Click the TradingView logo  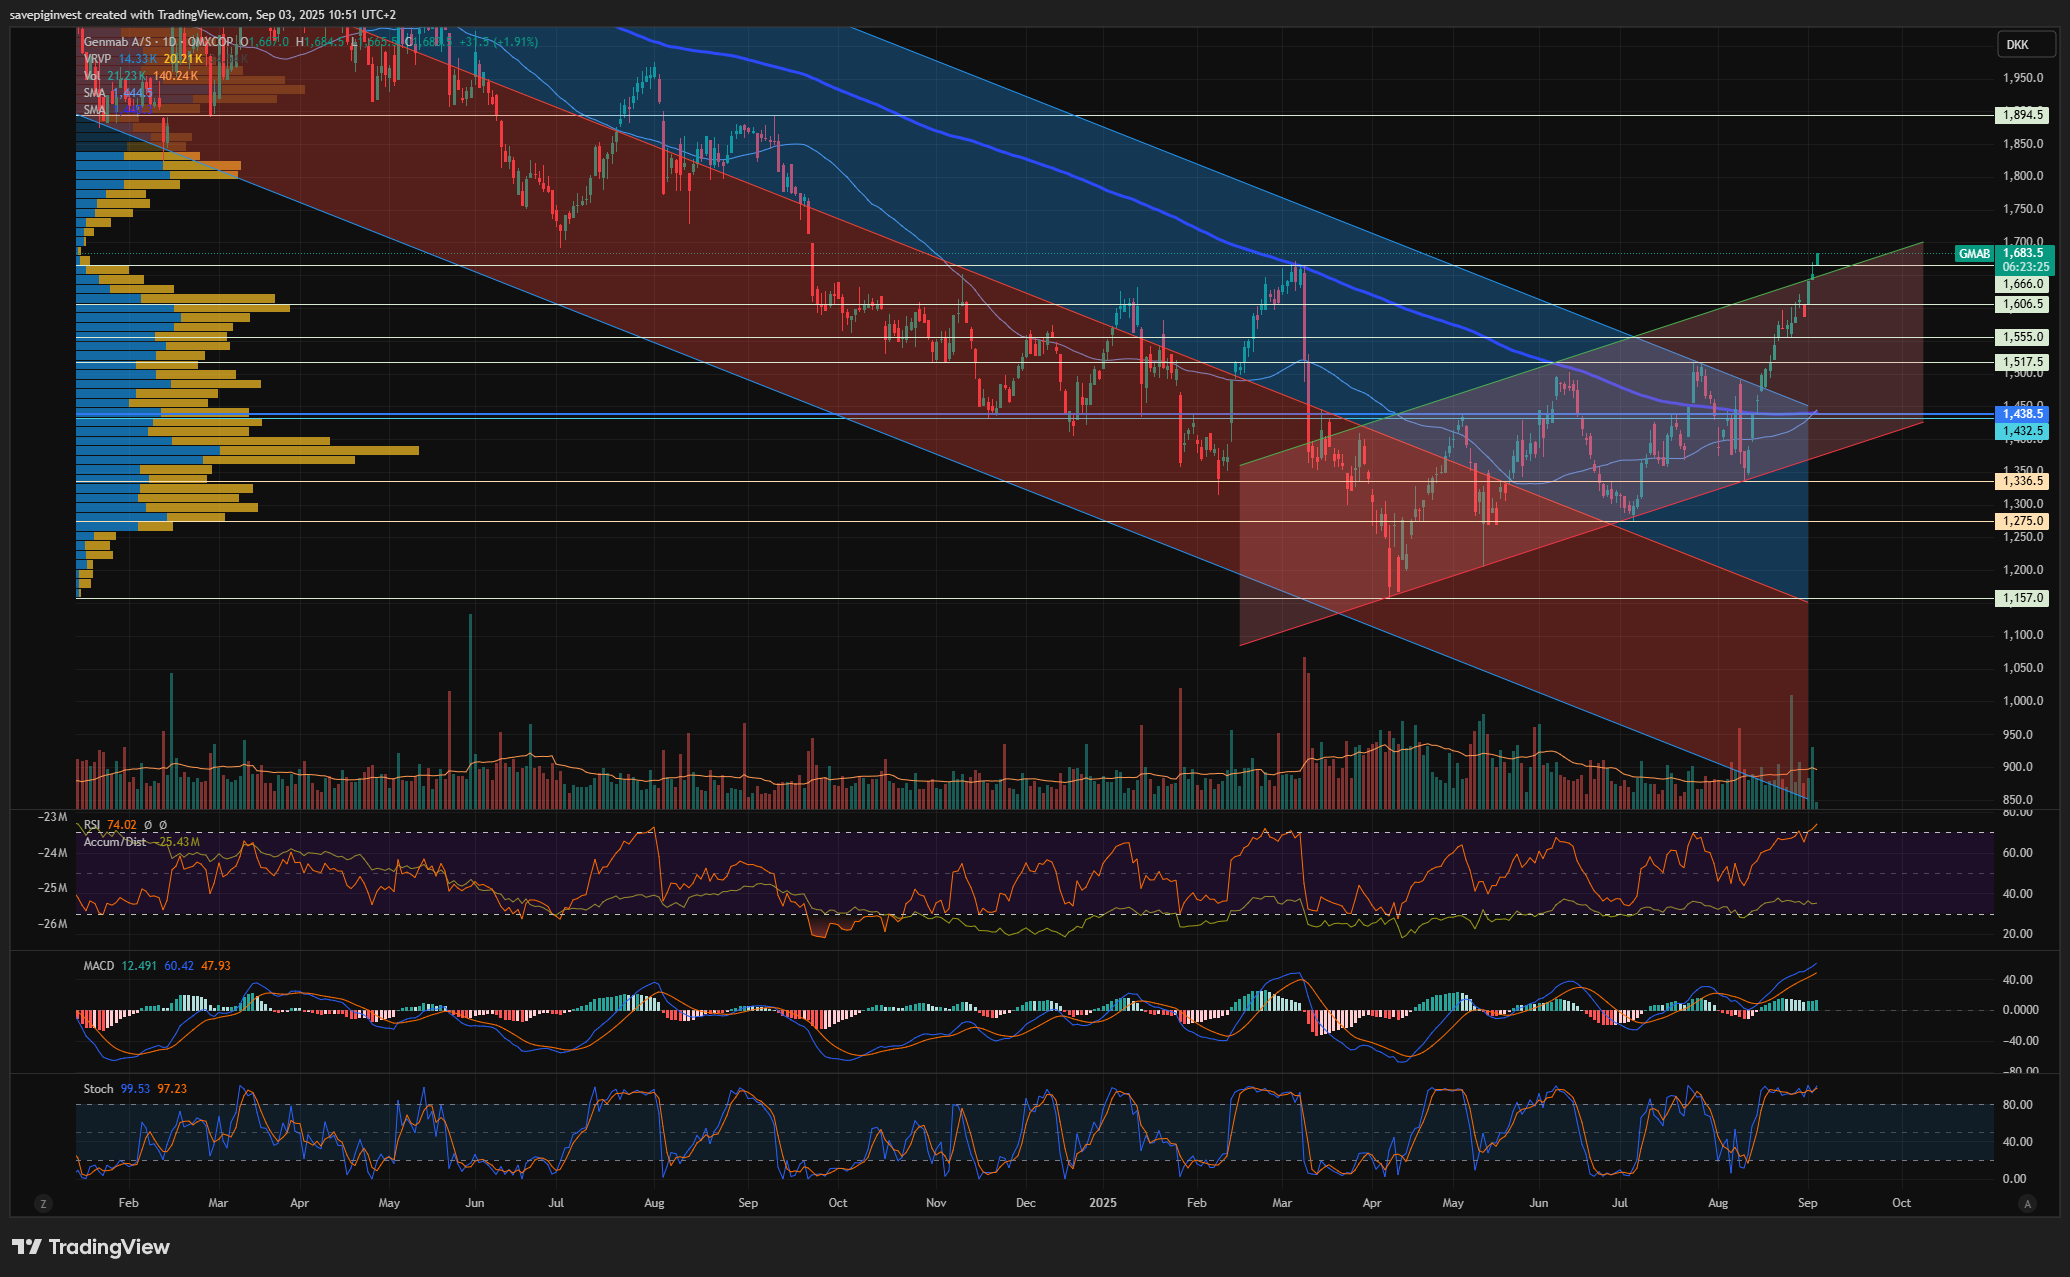[x=91, y=1247]
